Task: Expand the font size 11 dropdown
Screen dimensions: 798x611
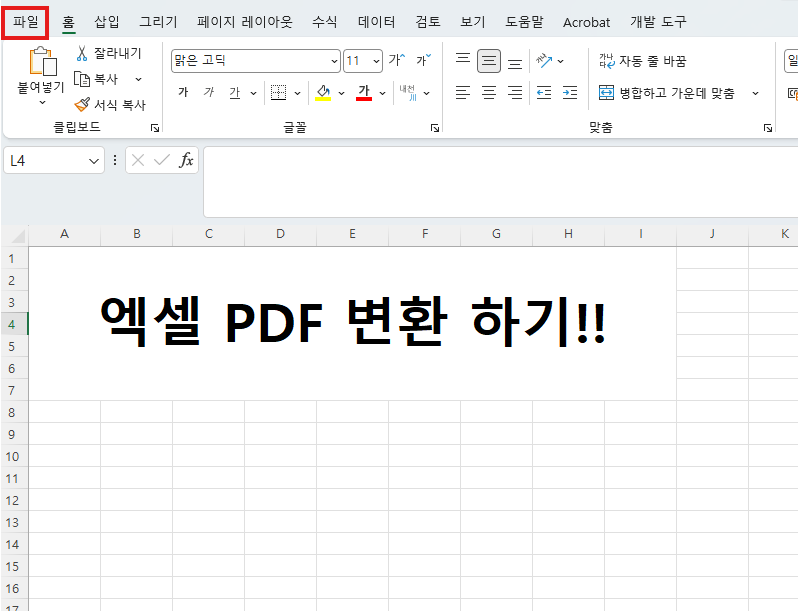Action: 376,61
